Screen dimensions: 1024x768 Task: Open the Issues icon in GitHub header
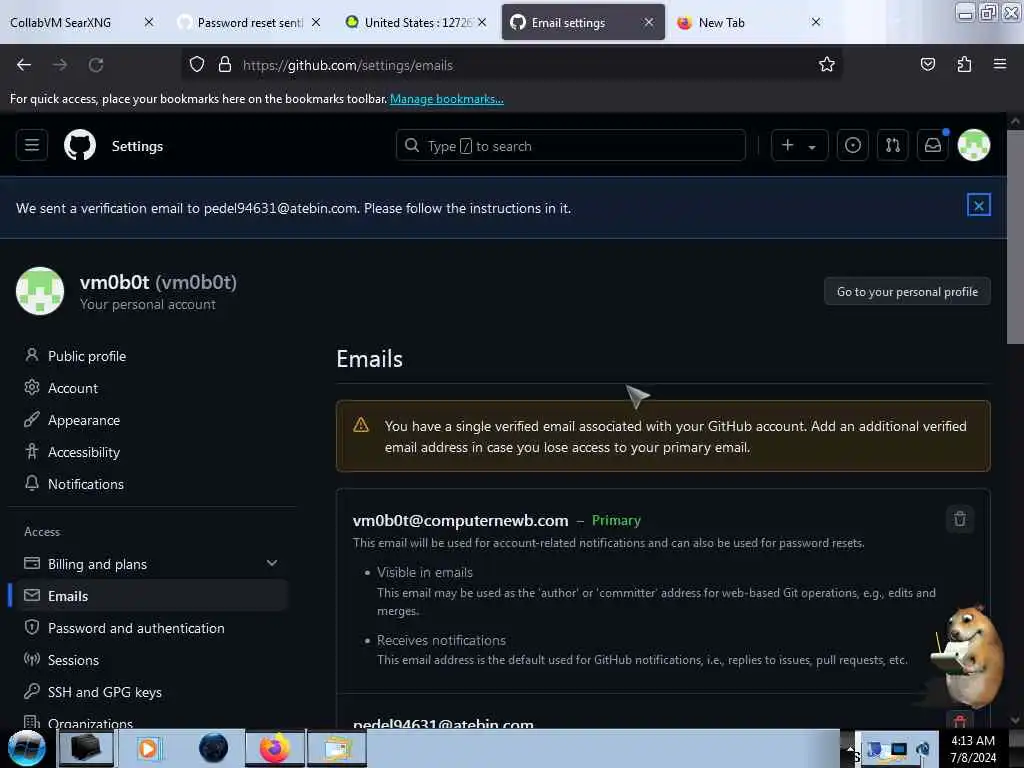click(852, 145)
